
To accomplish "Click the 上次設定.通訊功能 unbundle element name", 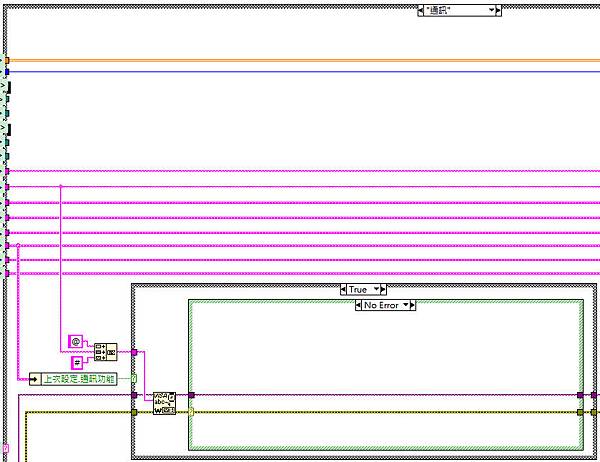I will [79, 379].
